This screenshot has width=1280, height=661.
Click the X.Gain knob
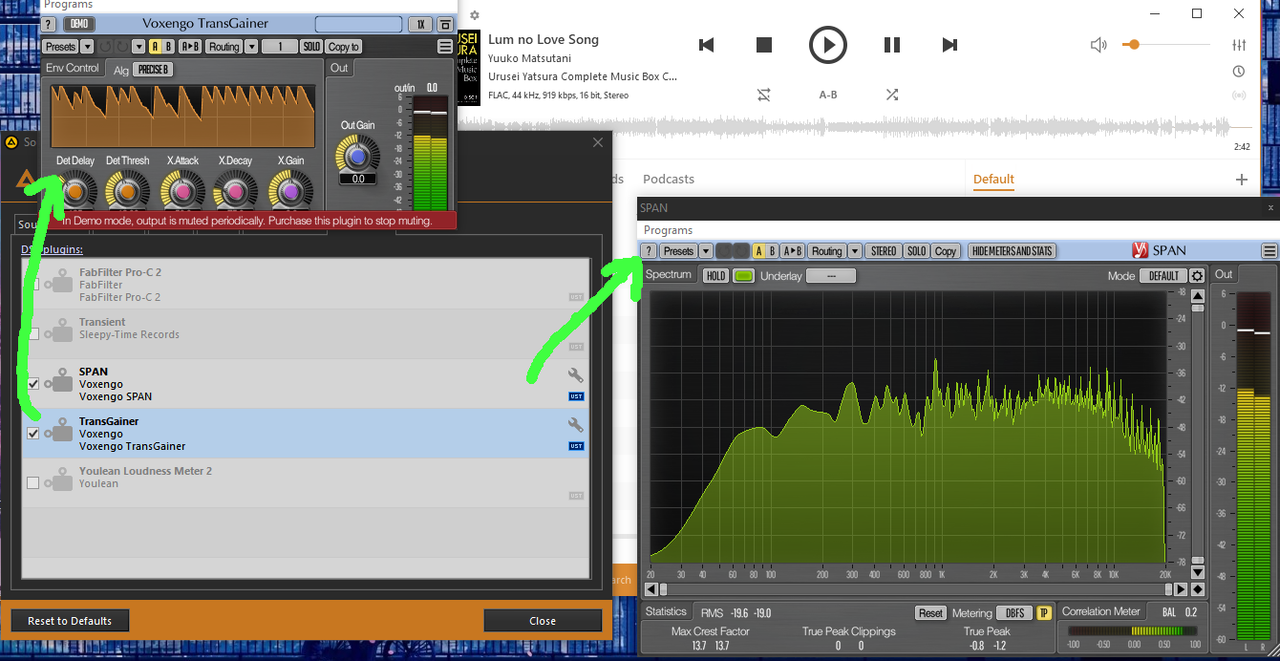pos(291,190)
